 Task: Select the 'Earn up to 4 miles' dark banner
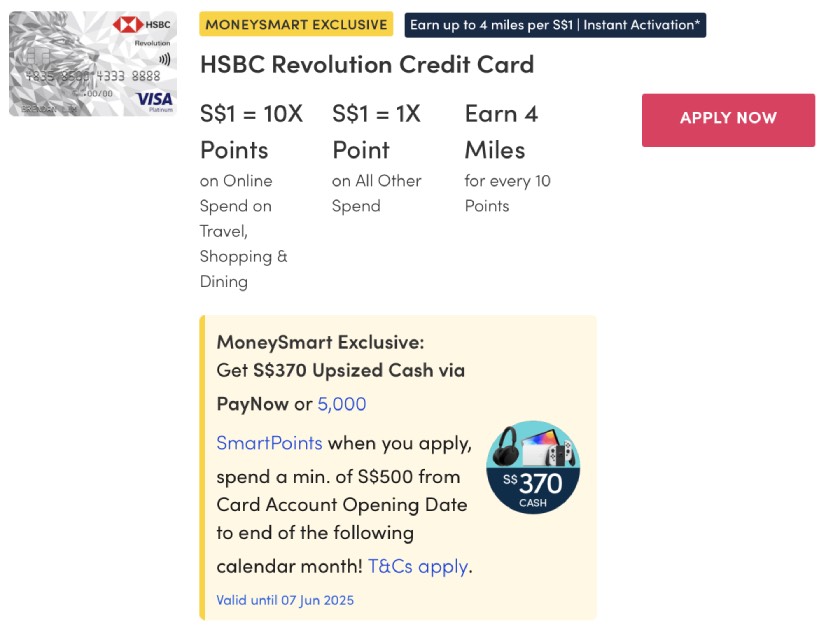click(x=554, y=25)
